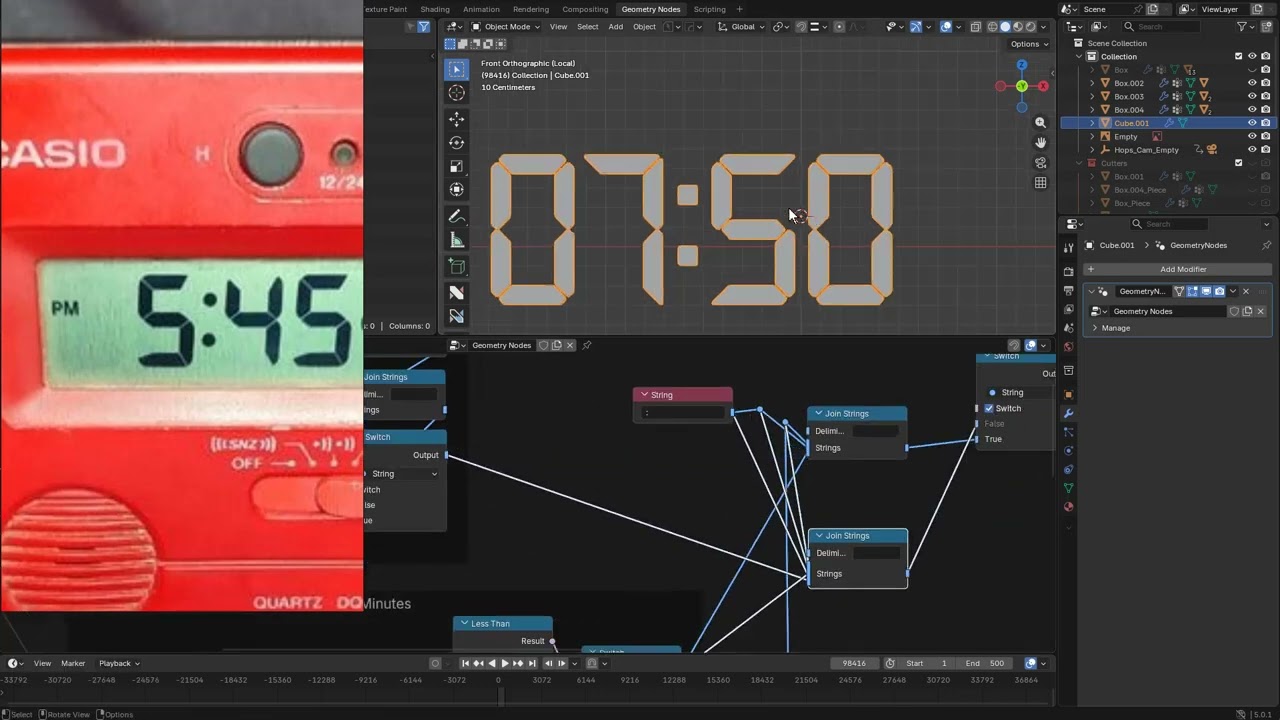Remove the GeometryNodes modifier
Screen dimensions: 1280x720
(x=1246, y=291)
